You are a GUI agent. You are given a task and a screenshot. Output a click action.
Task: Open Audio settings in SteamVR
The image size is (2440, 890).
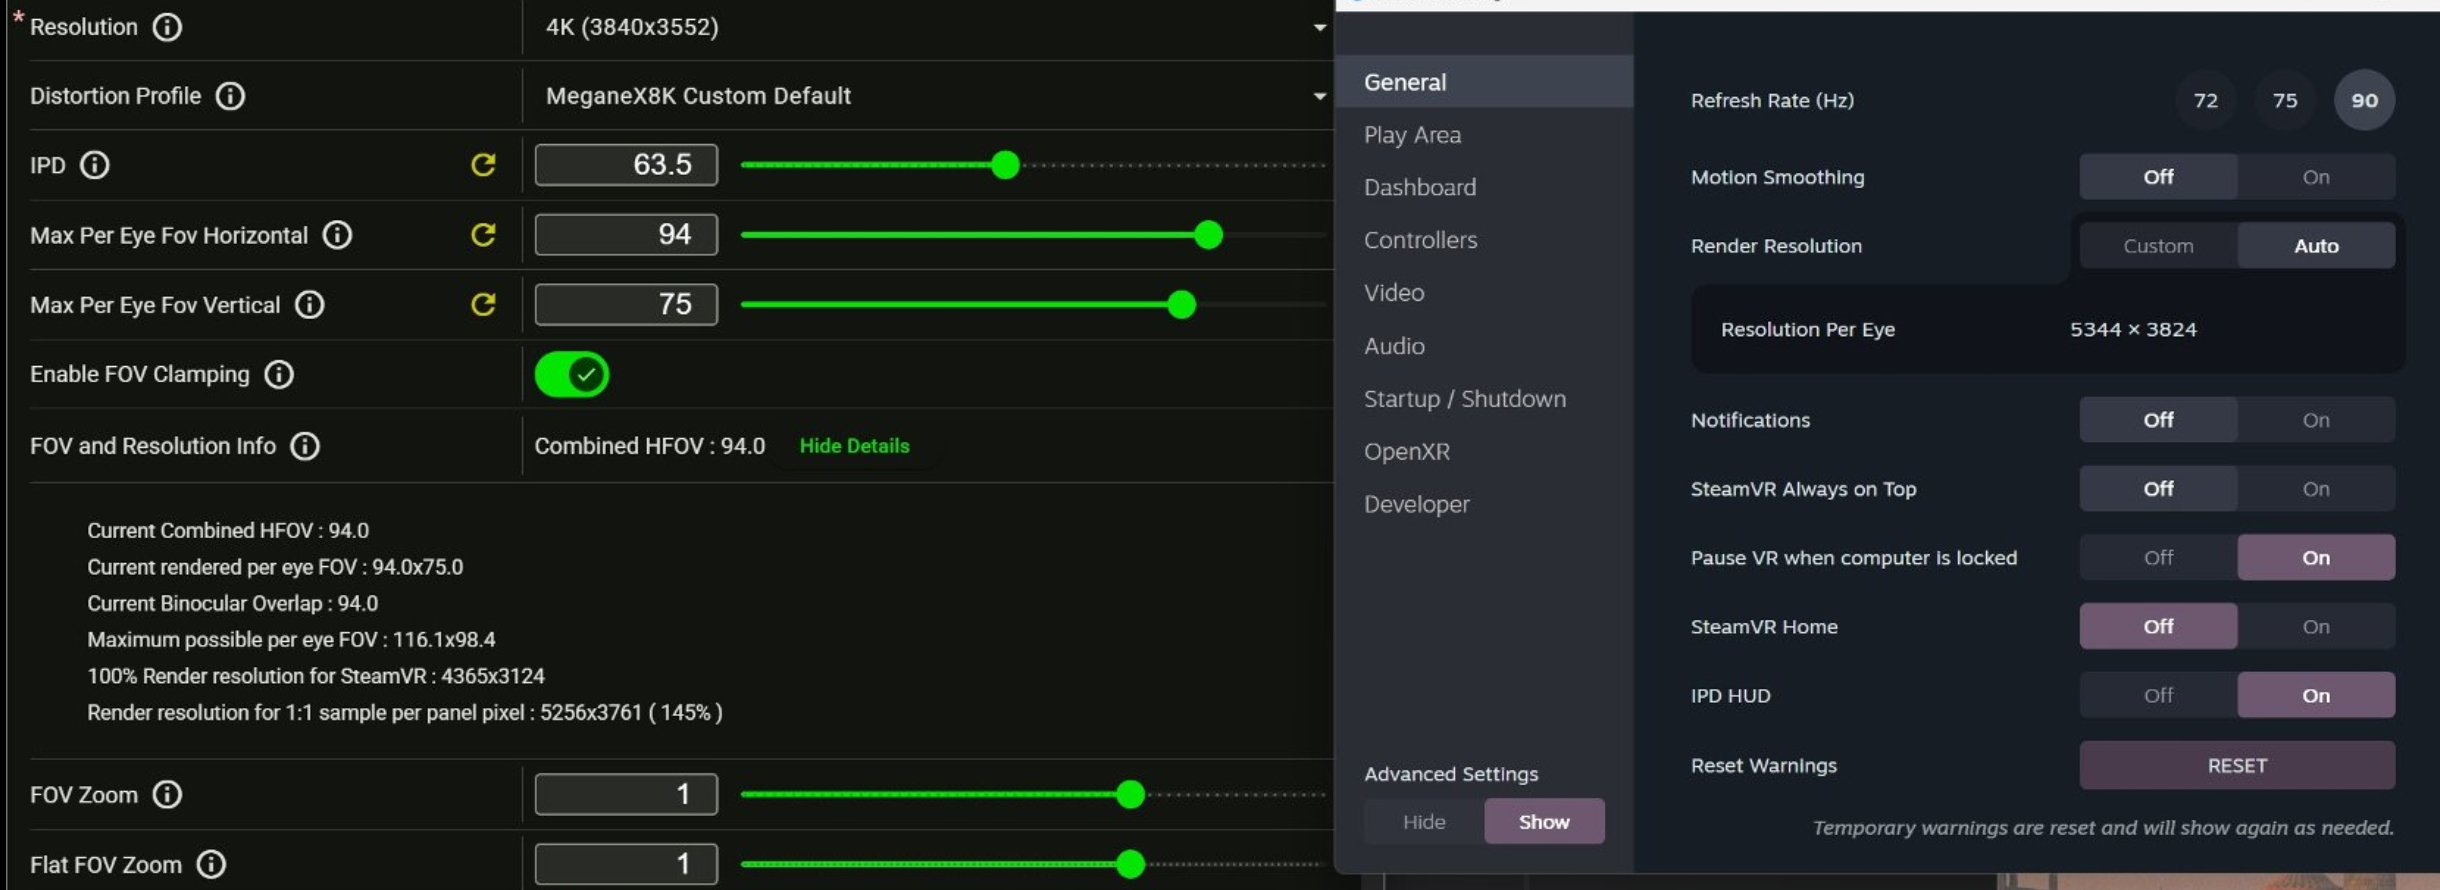[x=1484, y=346]
